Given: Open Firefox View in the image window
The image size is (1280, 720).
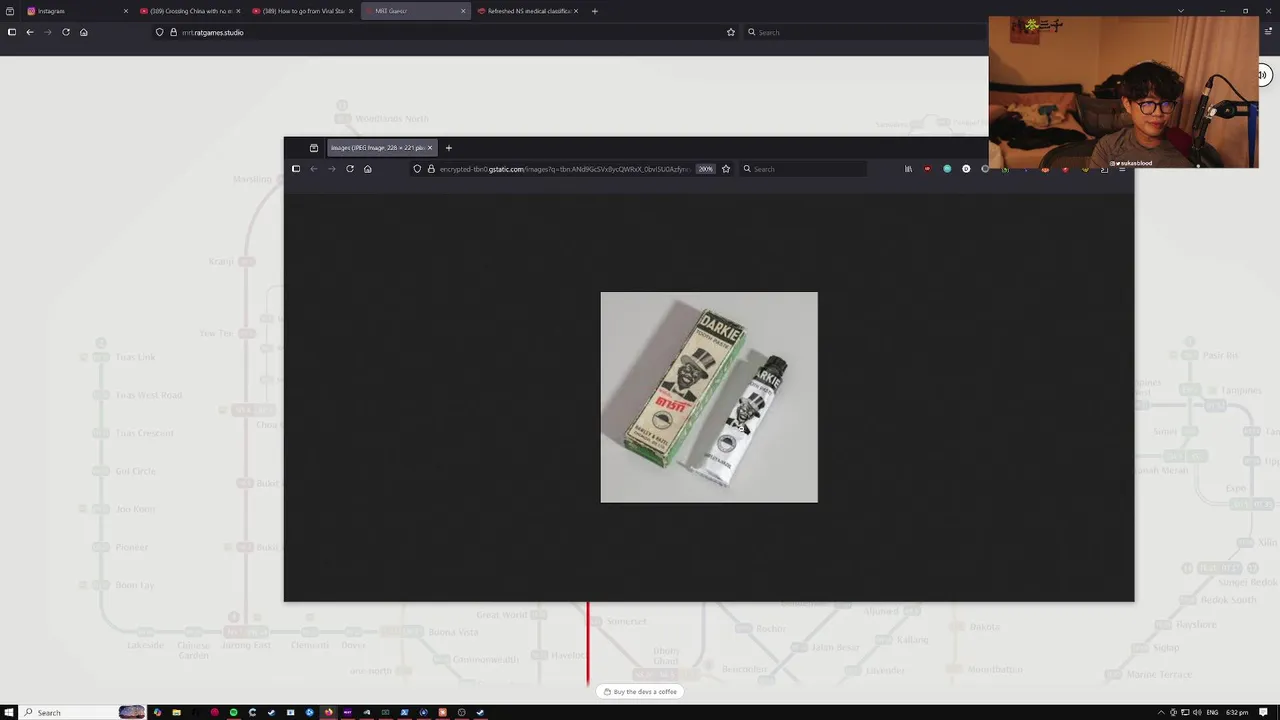Looking at the screenshot, I should click(x=314, y=148).
